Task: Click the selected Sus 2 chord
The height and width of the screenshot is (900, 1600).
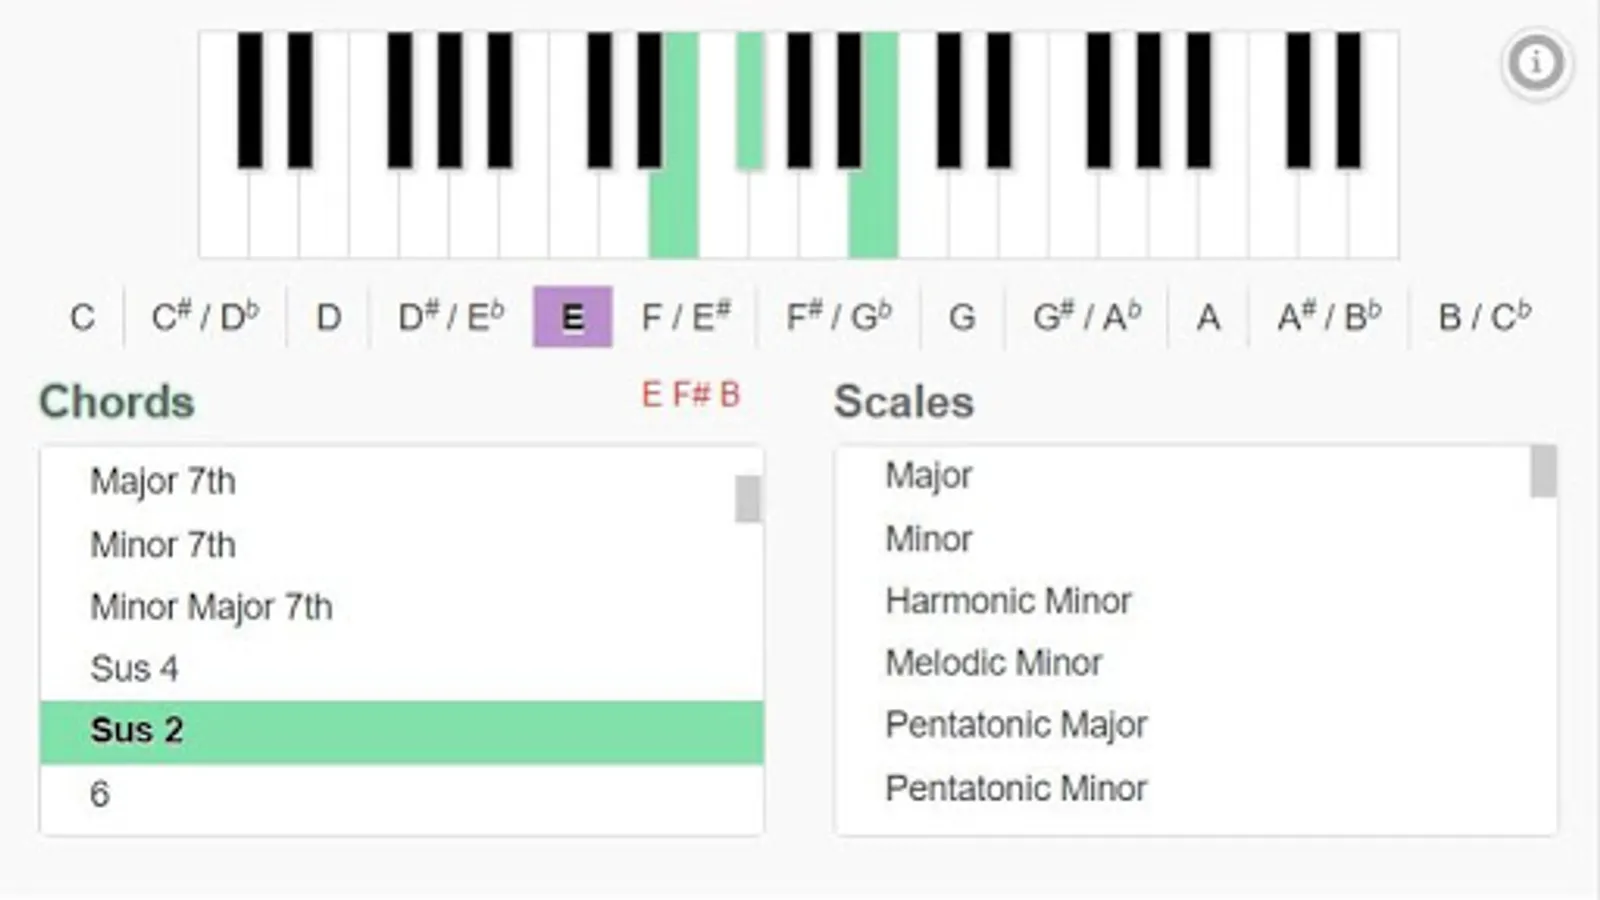Action: pyautogui.click(x=137, y=731)
